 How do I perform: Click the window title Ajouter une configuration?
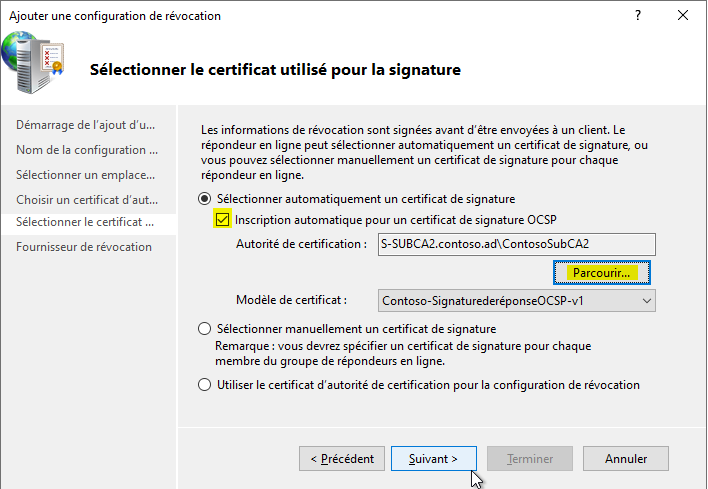pos(115,16)
